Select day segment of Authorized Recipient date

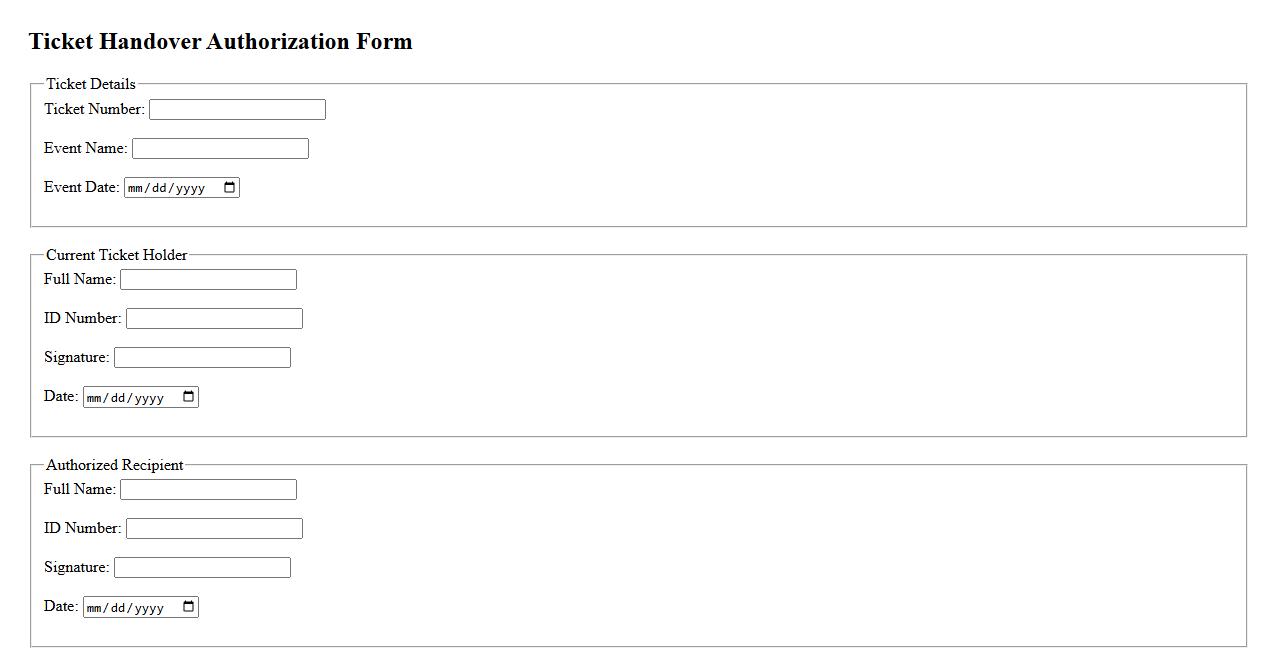pos(119,608)
